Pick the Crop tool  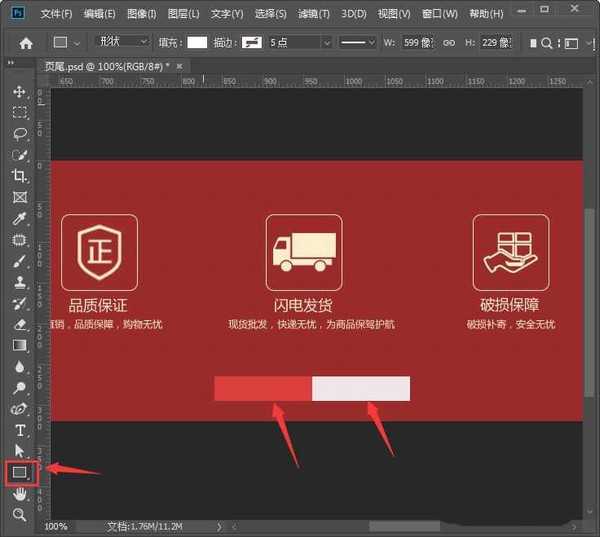[x=19, y=176]
